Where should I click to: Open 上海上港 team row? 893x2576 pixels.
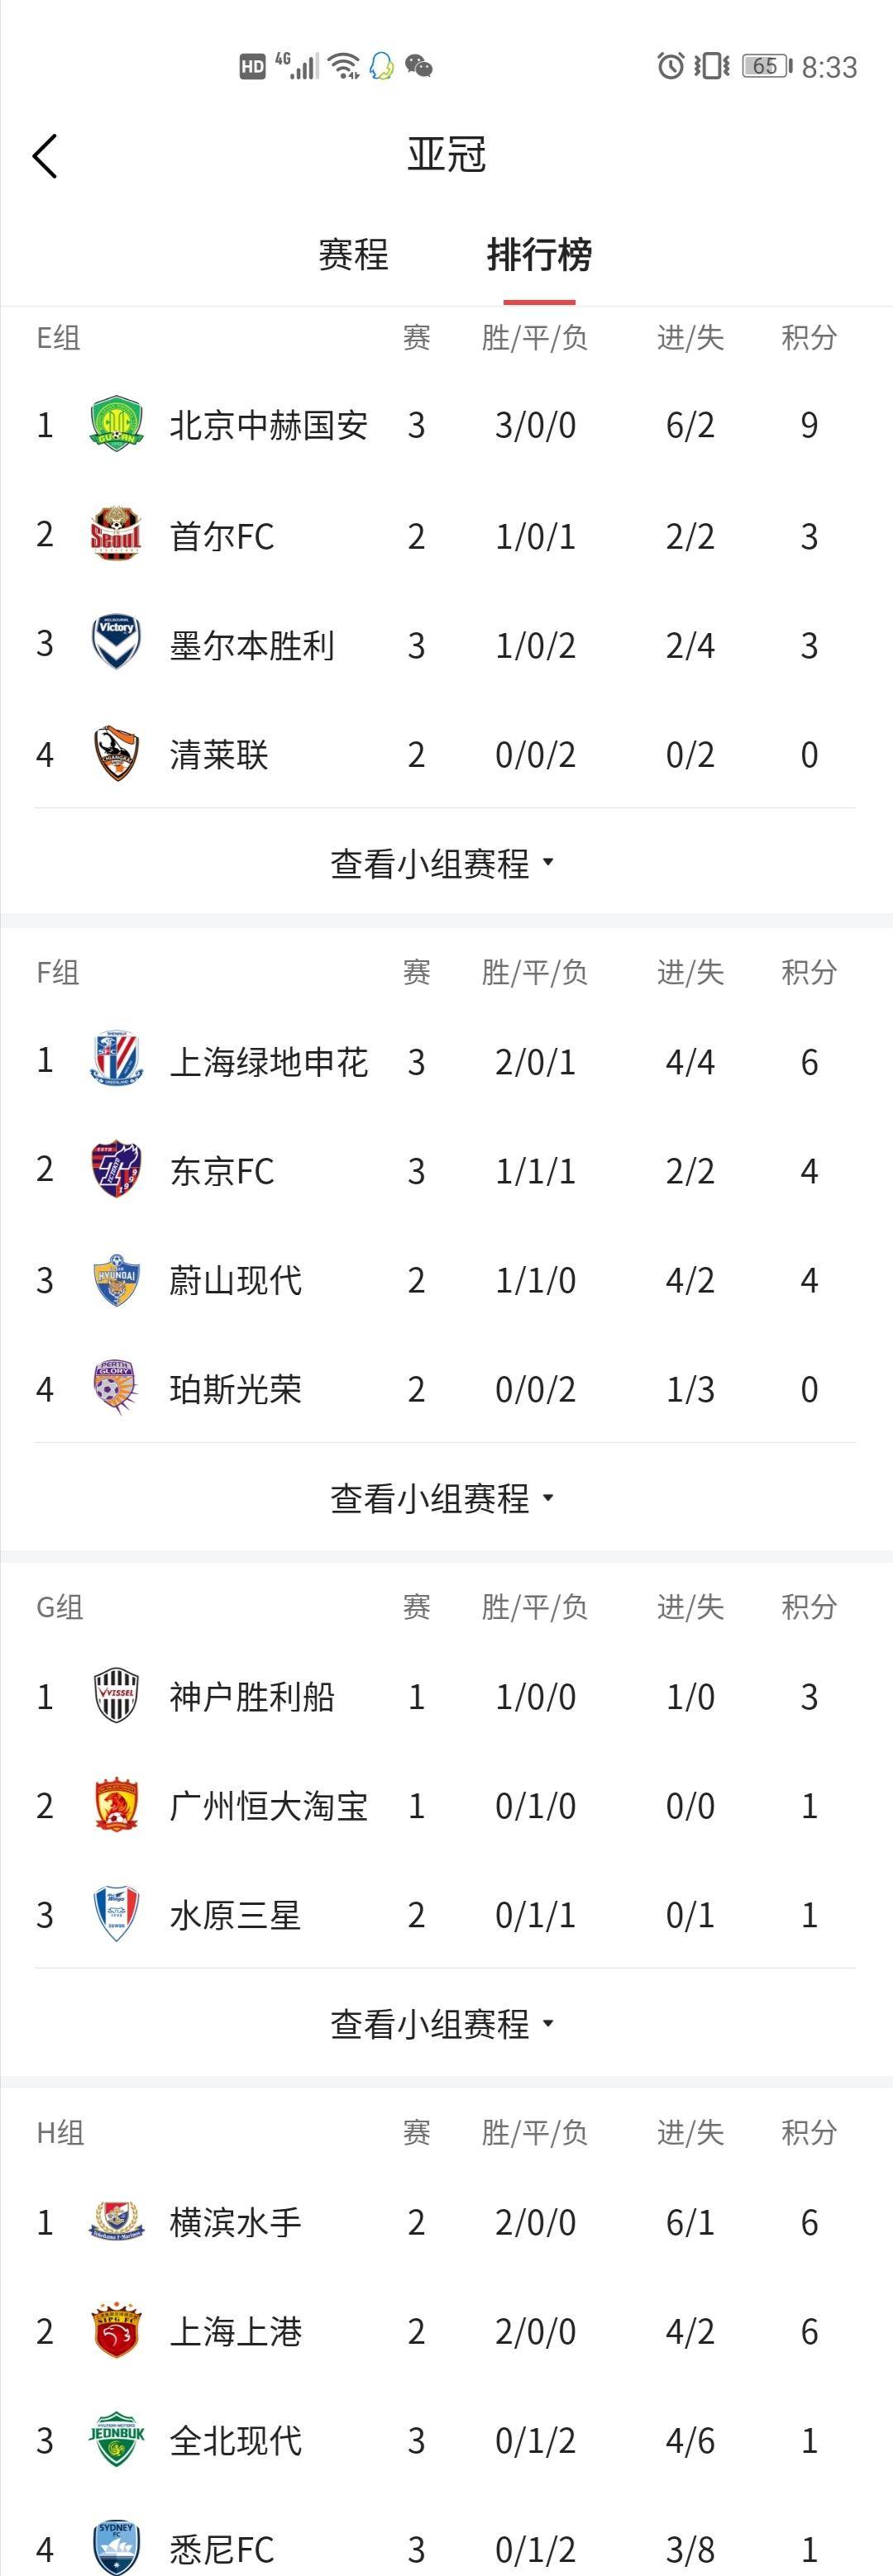[x=446, y=2331]
